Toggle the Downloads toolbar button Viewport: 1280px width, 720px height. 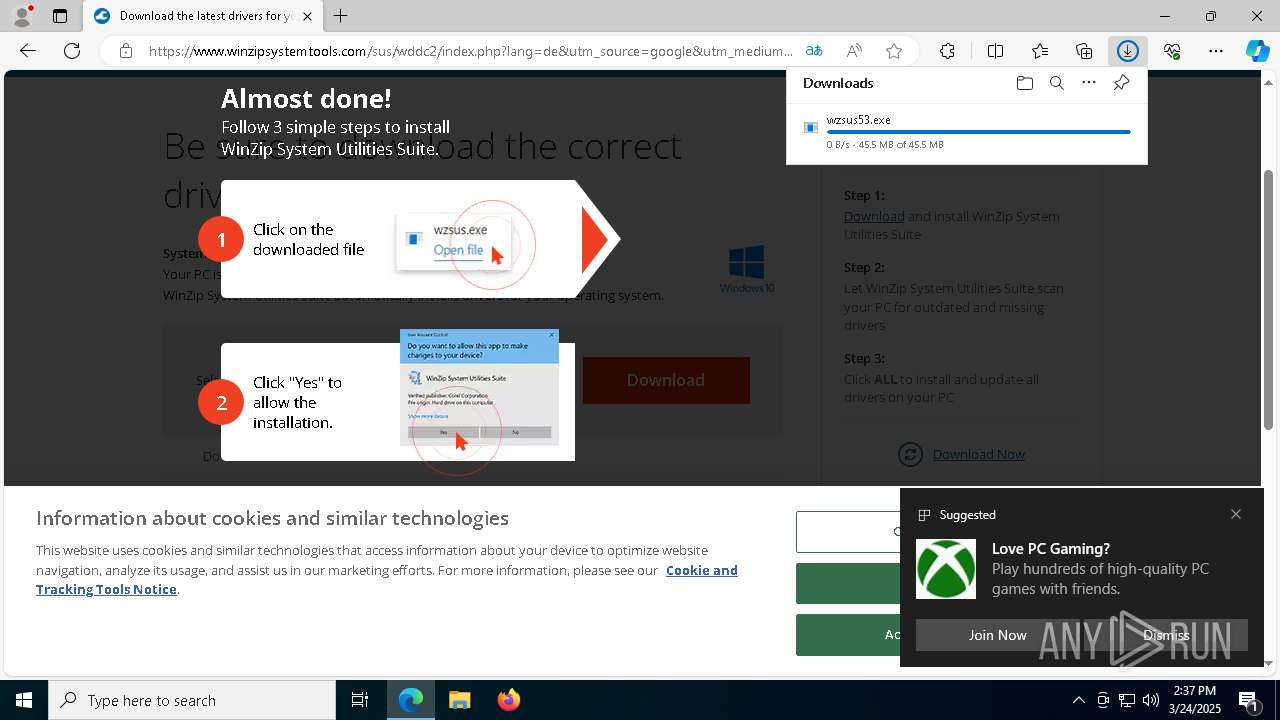[1128, 51]
